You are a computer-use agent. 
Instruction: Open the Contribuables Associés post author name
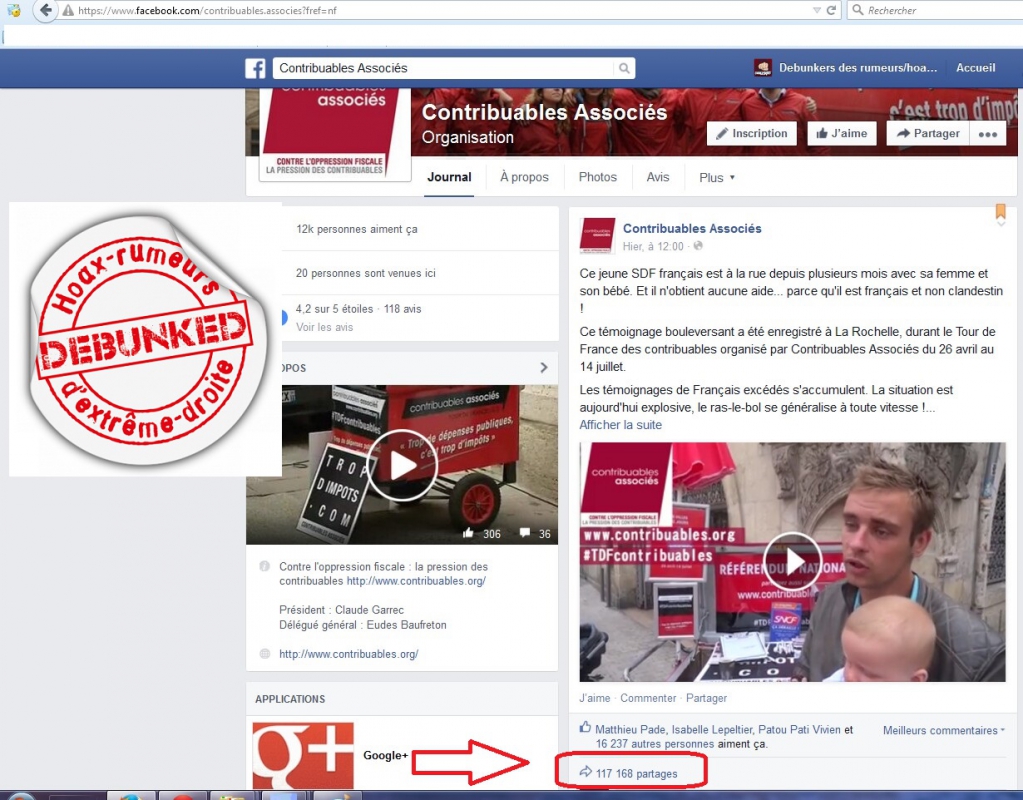(692, 228)
